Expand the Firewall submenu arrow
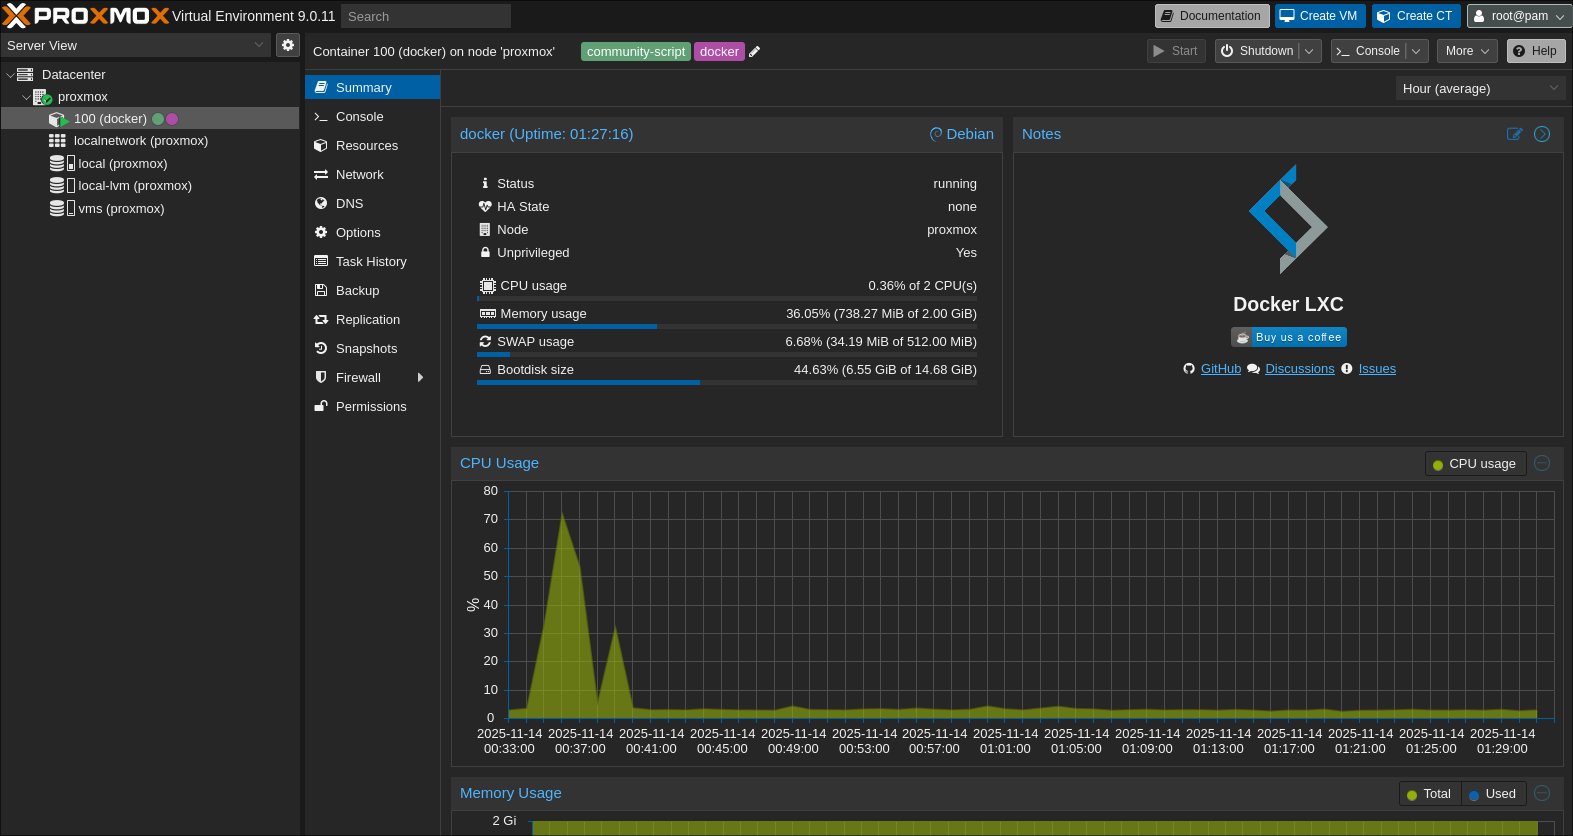Image resolution: width=1573 pixels, height=836 pixels. point(420,378)
